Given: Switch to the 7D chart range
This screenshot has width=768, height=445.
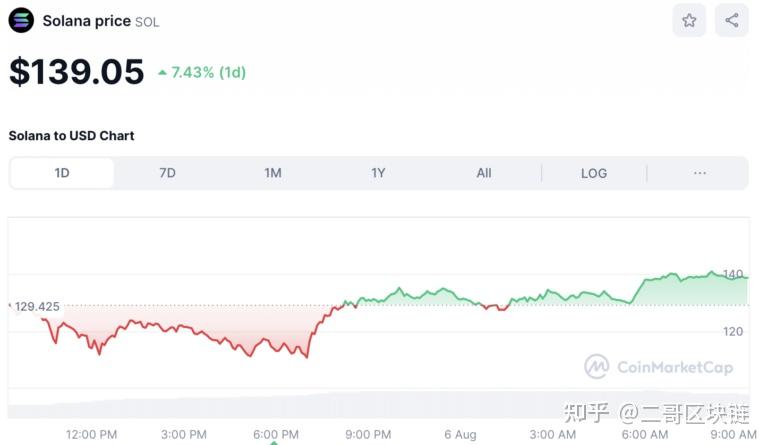Looking at the screenshot, I should 167,173.
